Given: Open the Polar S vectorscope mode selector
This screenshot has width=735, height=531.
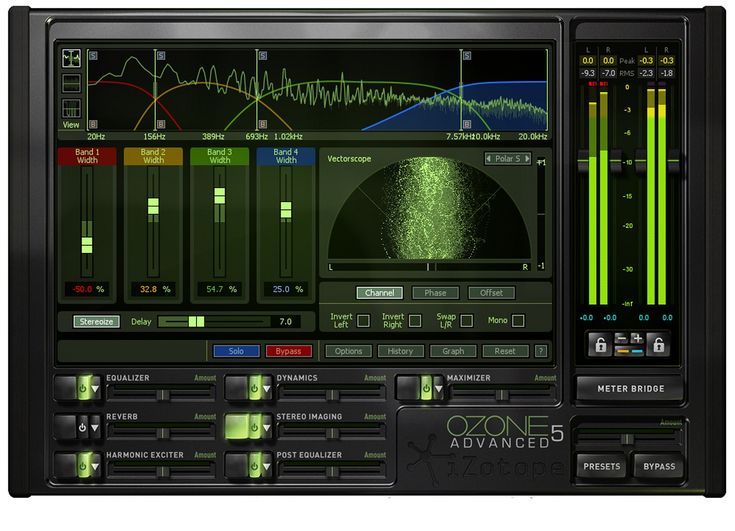Looking at the screenshot, I should 508,158.
